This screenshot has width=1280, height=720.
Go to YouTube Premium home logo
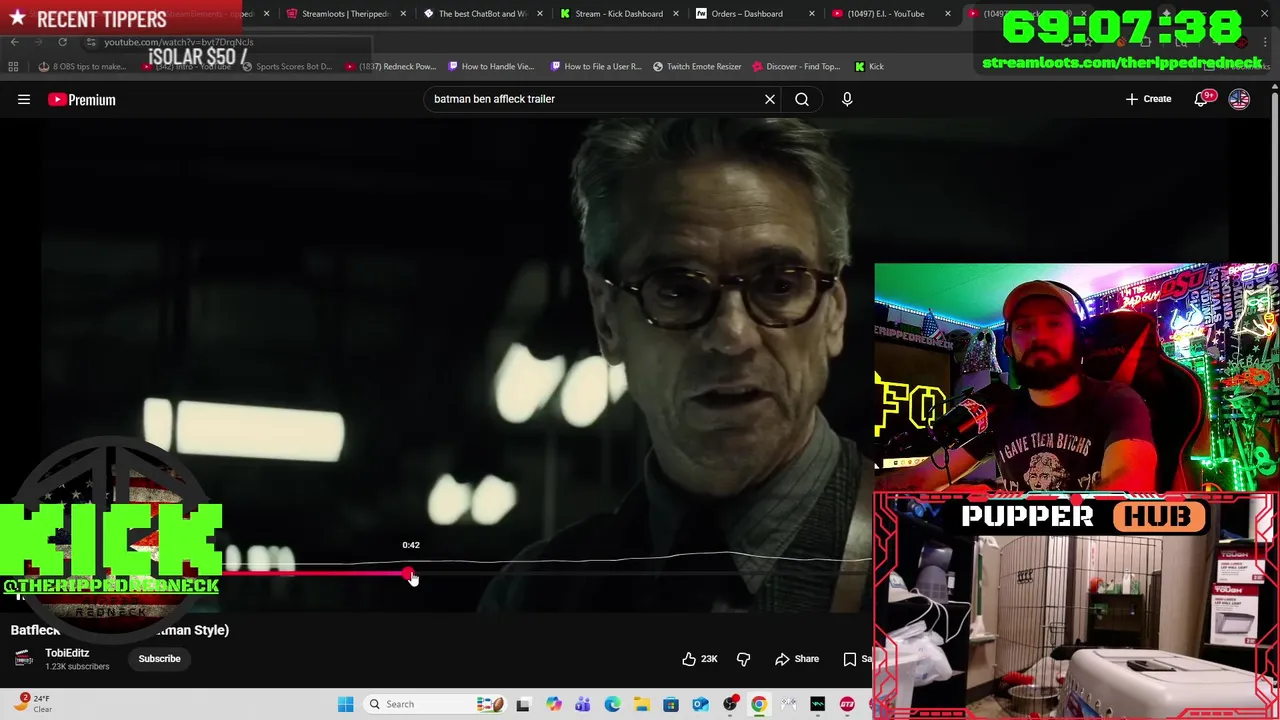point(82,99)
